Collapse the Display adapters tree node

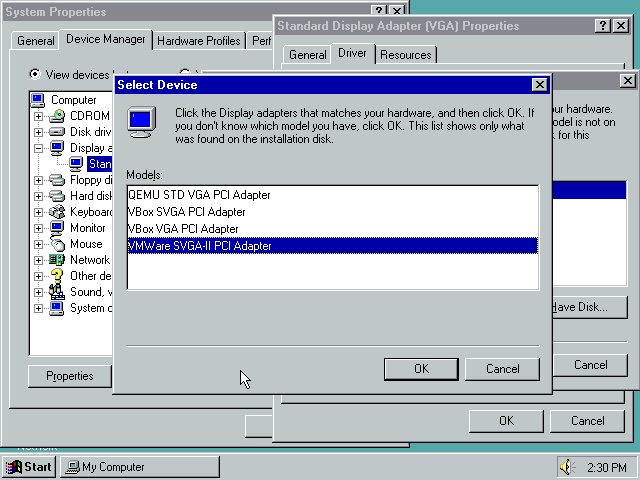click(38, 148)
